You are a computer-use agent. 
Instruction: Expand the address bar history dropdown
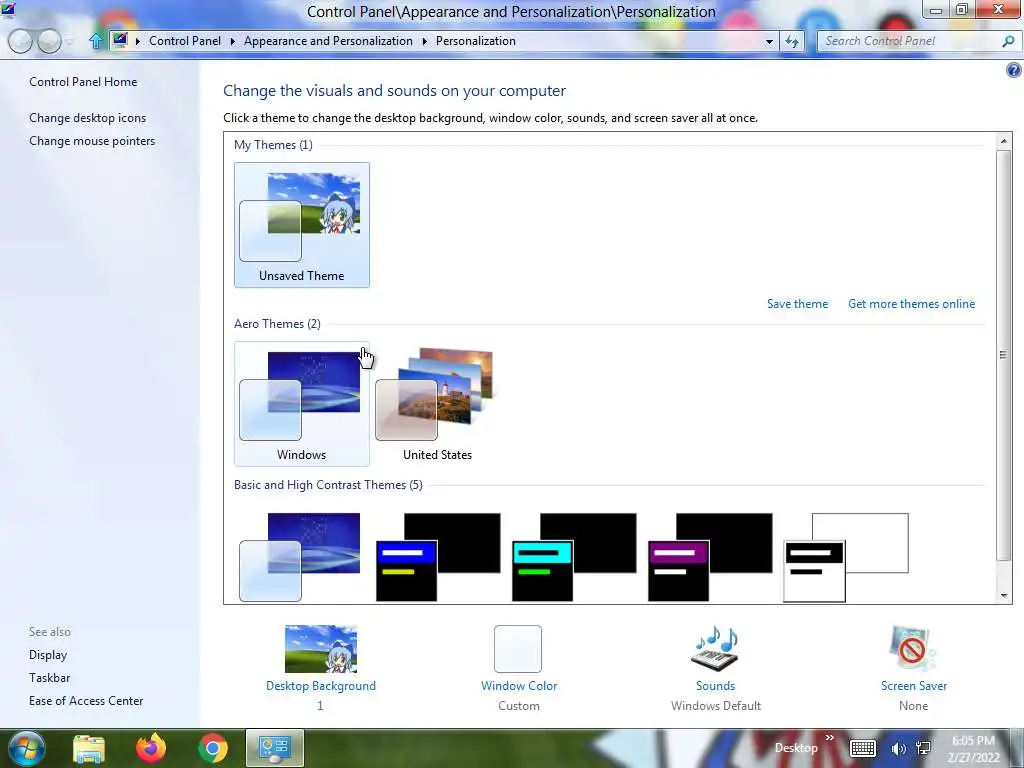pyautogui.click(x=769, y=41)
